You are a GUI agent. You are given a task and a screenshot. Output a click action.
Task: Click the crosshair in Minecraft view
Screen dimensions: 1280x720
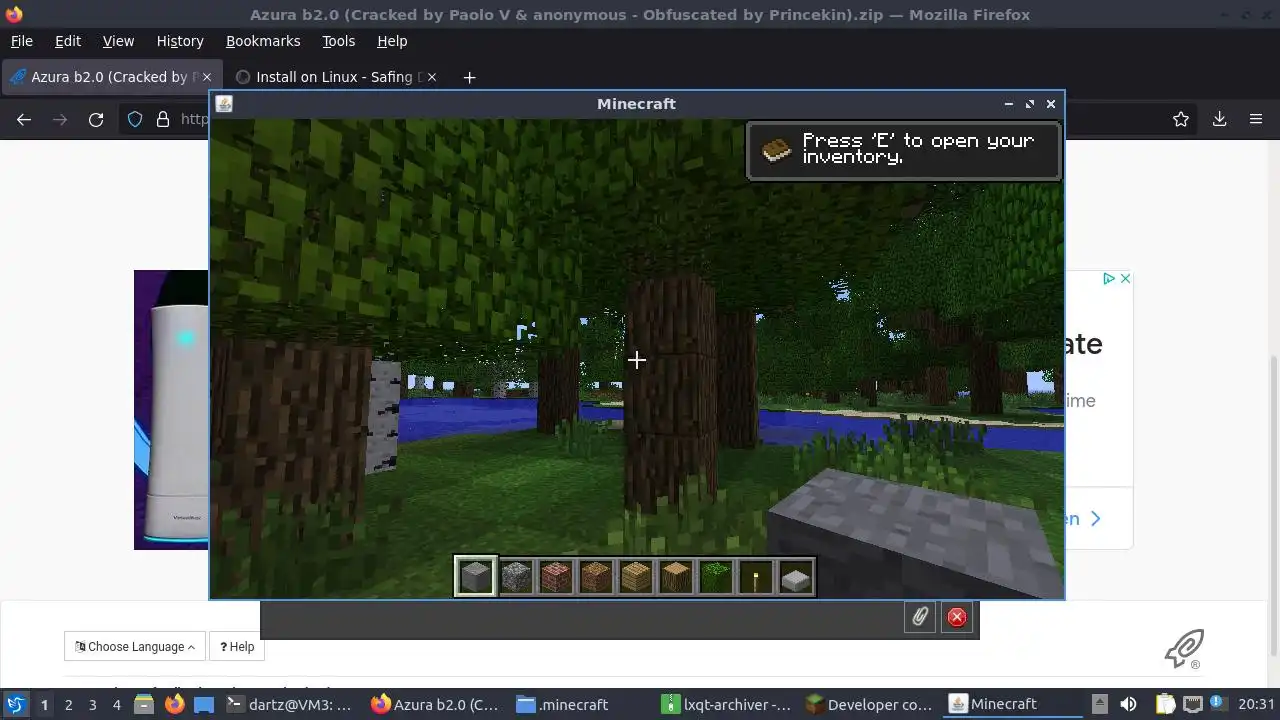(x=637, y=360)
